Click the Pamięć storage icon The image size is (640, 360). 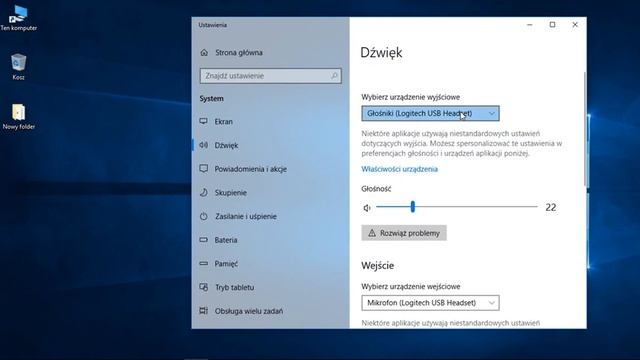pyautogui.click(x=203, y=263)
